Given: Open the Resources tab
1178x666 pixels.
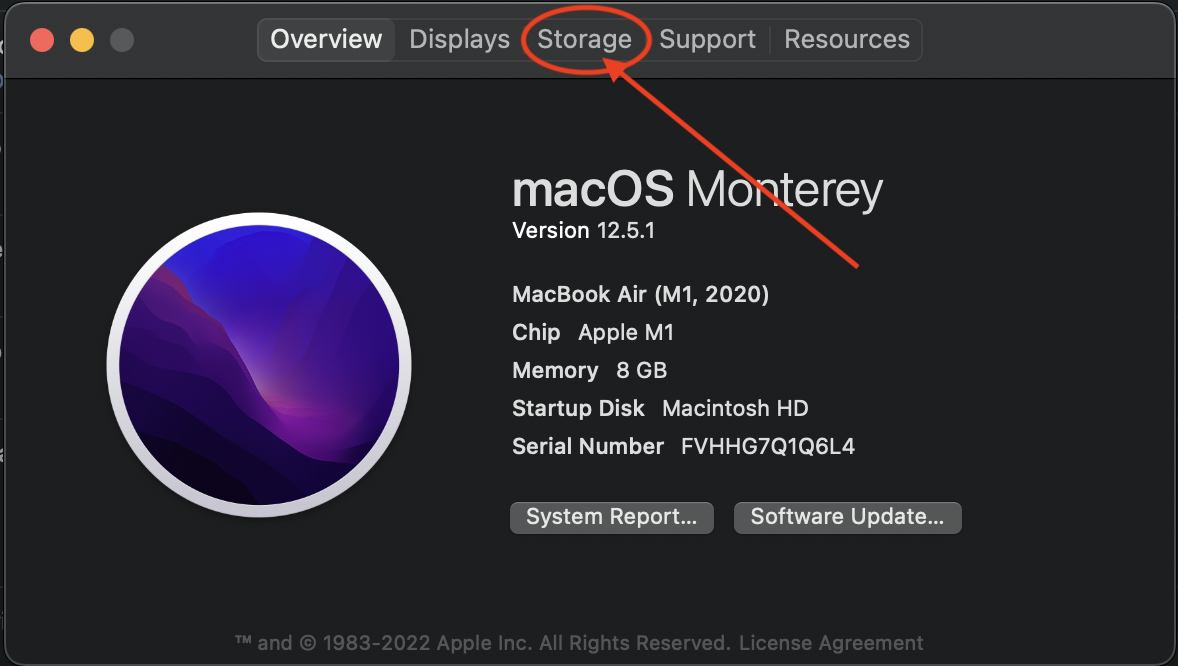Looking at the screenshot, I should pyautogui.click(x=847, y=39).
